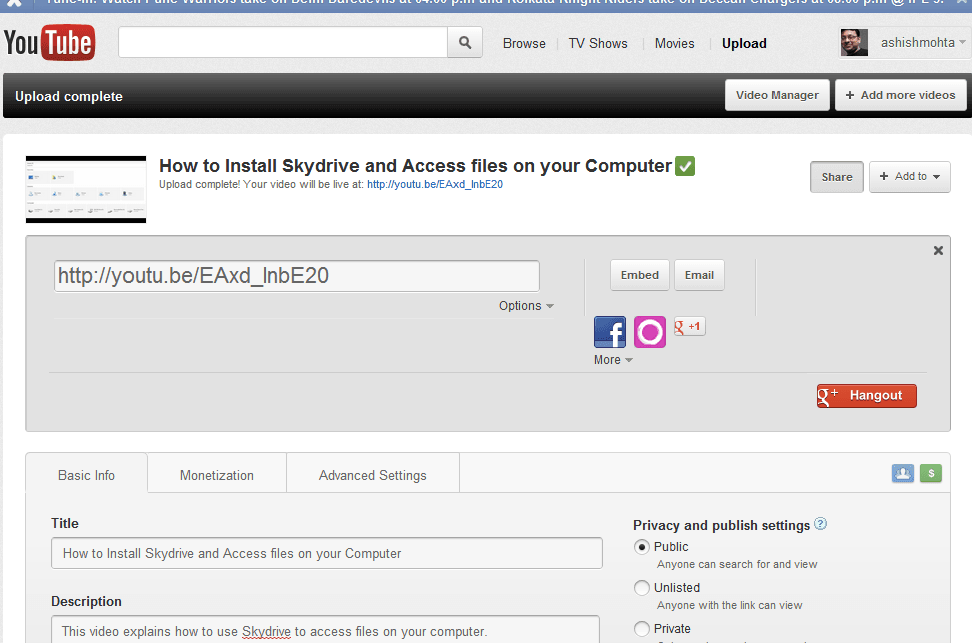Viewport: 972px width, 643px height.
Task: Go to Browse page
Action: (524, 43)
